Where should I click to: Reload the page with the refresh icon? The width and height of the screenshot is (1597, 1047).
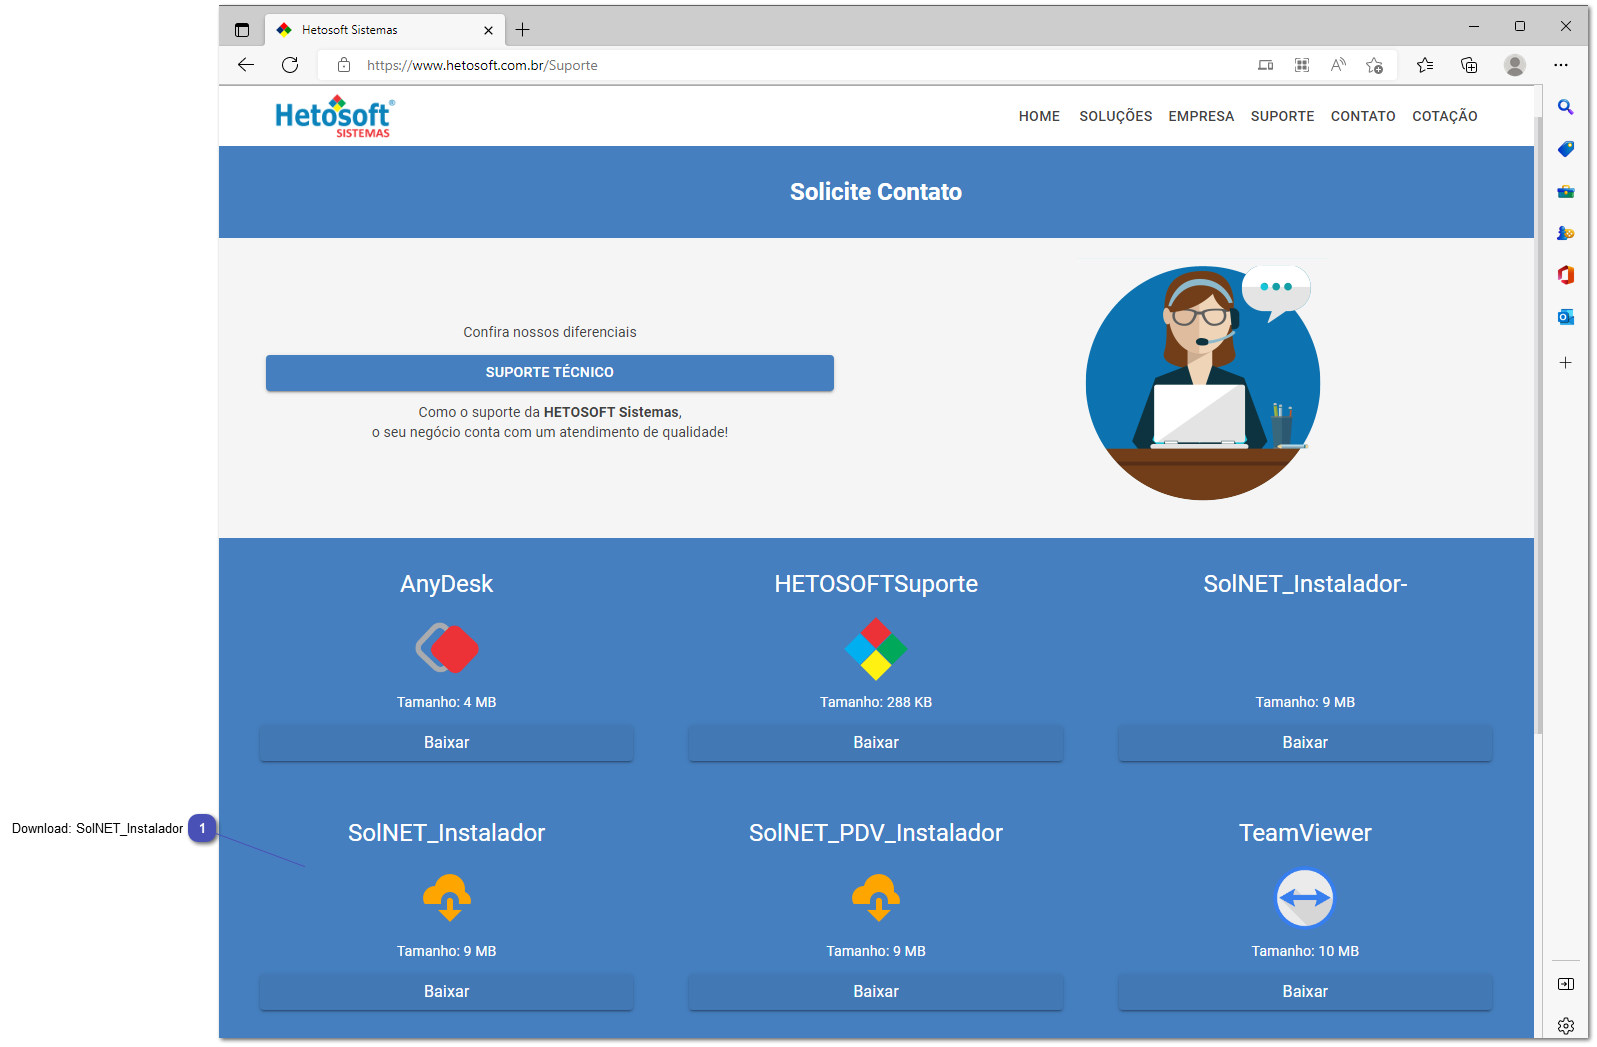pyautogui.click(x=290, y=65)
